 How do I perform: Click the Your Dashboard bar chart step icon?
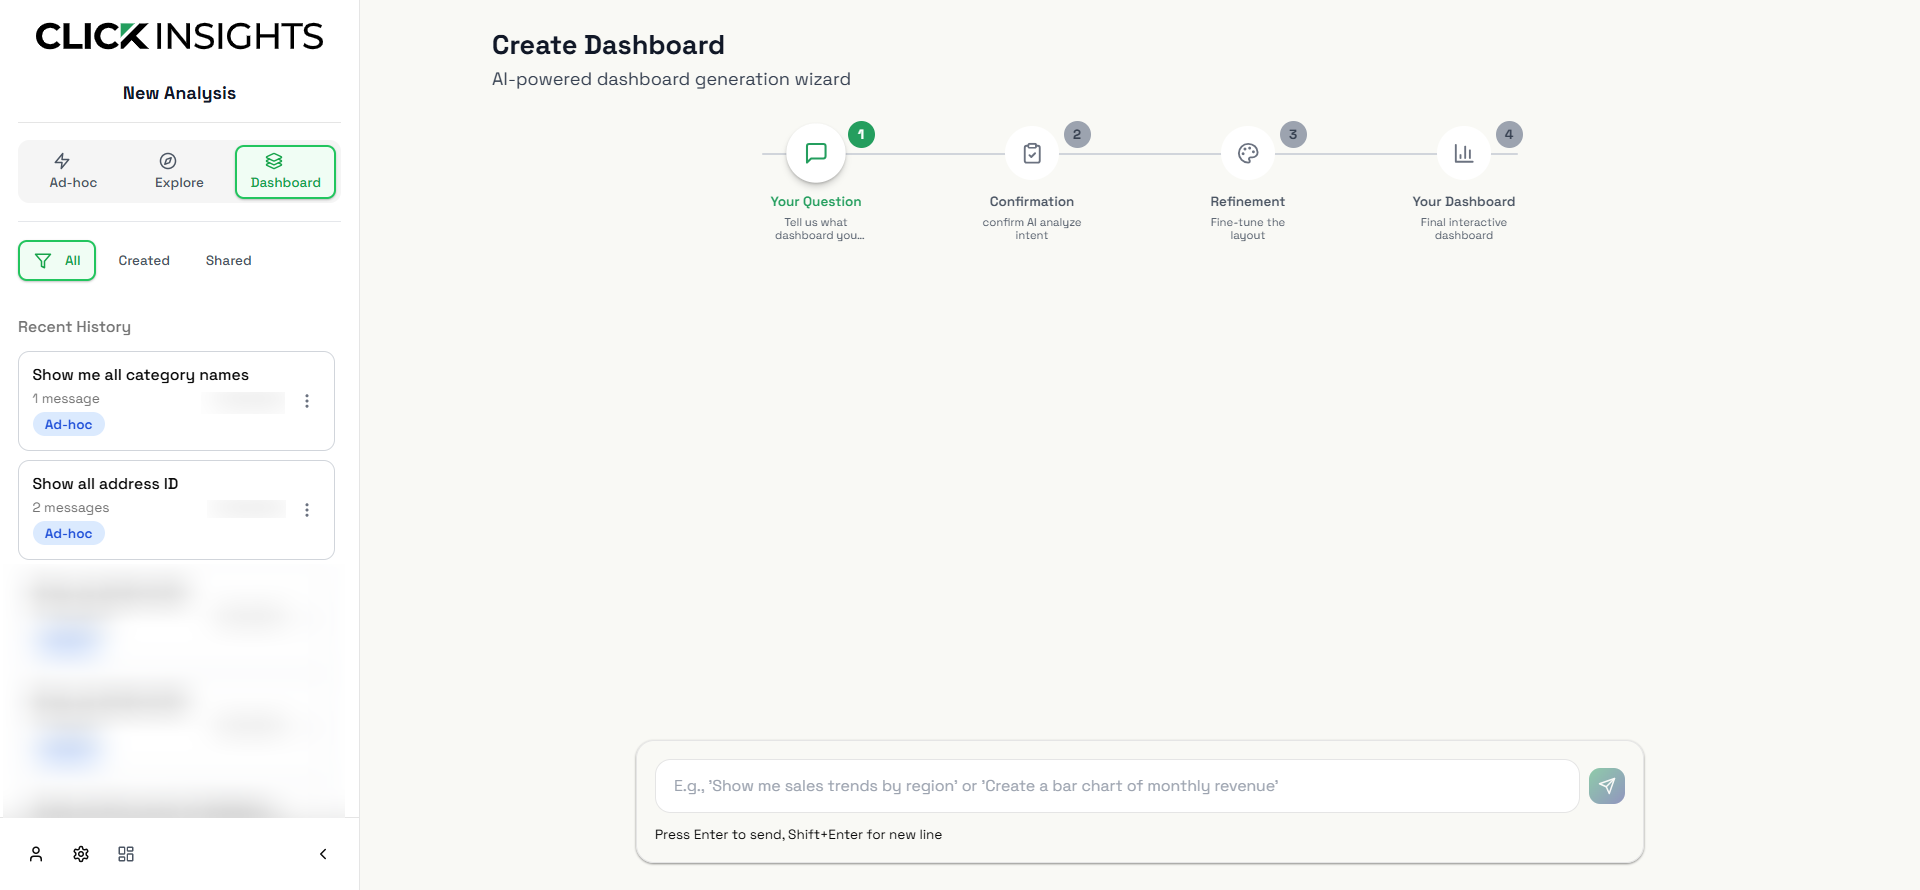tap(1464, 153)
